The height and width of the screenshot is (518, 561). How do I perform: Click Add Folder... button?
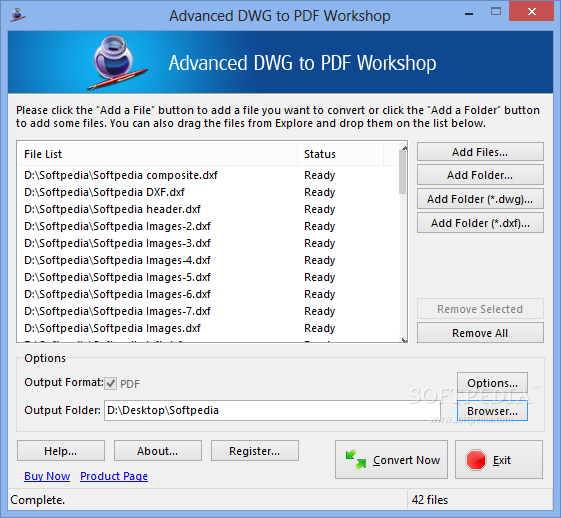click(480, 175)
